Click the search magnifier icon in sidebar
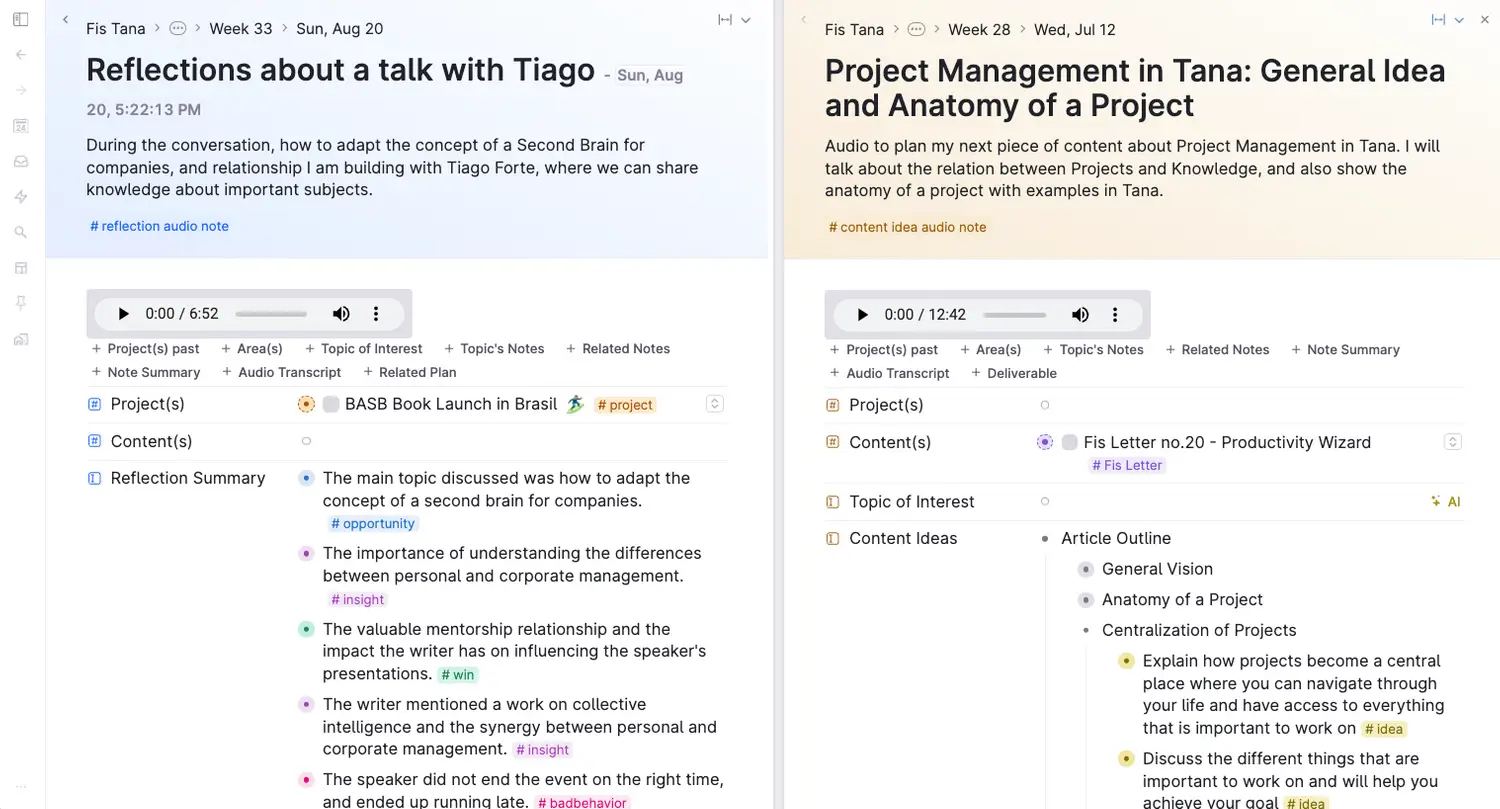The width and height of the screenshot is (1500, 809). coord(21,232)
